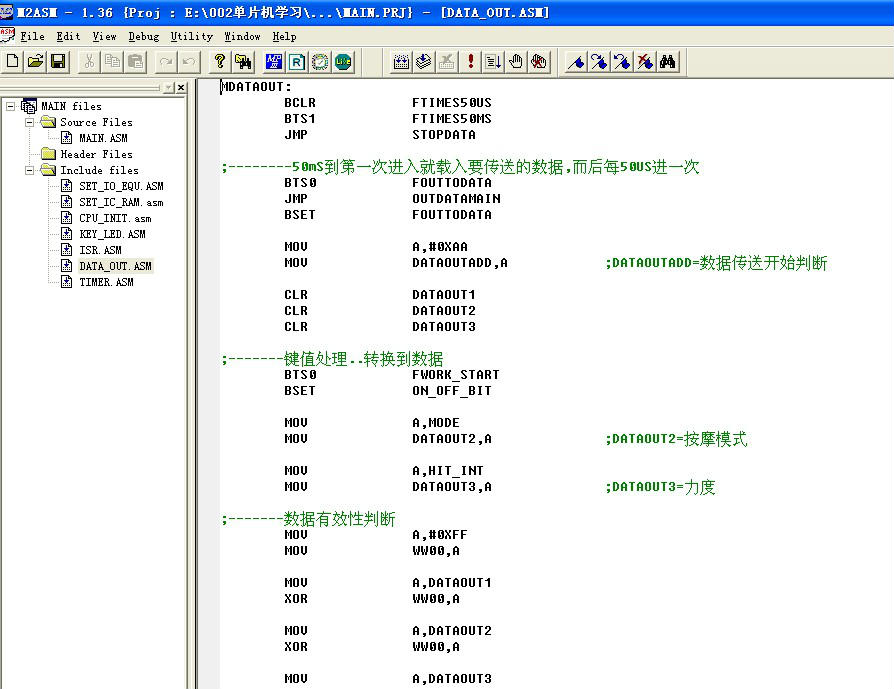Click the first bookmark flag icon
894x689 pixels.
pyautogui.click(x=576, y=62)
